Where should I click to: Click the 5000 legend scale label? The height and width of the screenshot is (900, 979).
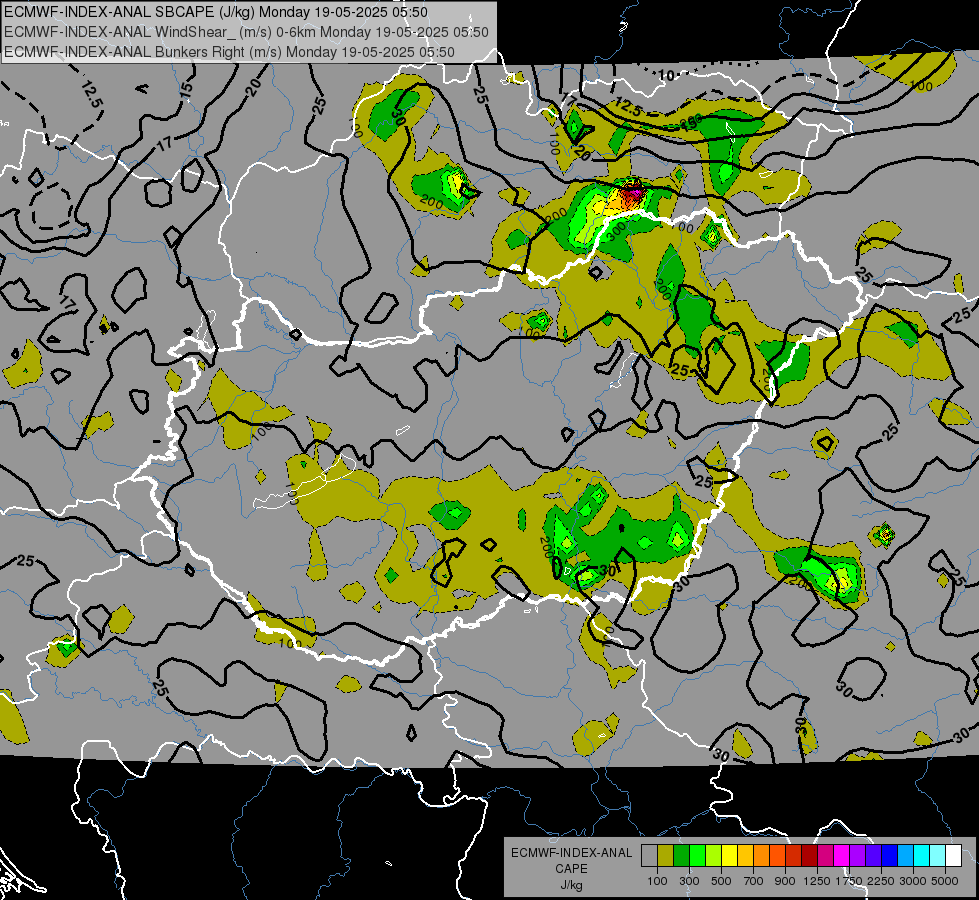(945, 881)
